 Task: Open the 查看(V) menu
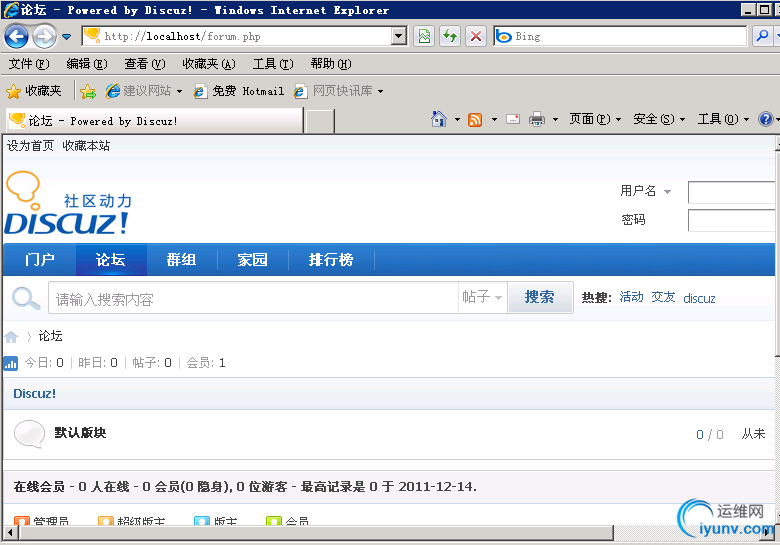click(x=145, y=64)
